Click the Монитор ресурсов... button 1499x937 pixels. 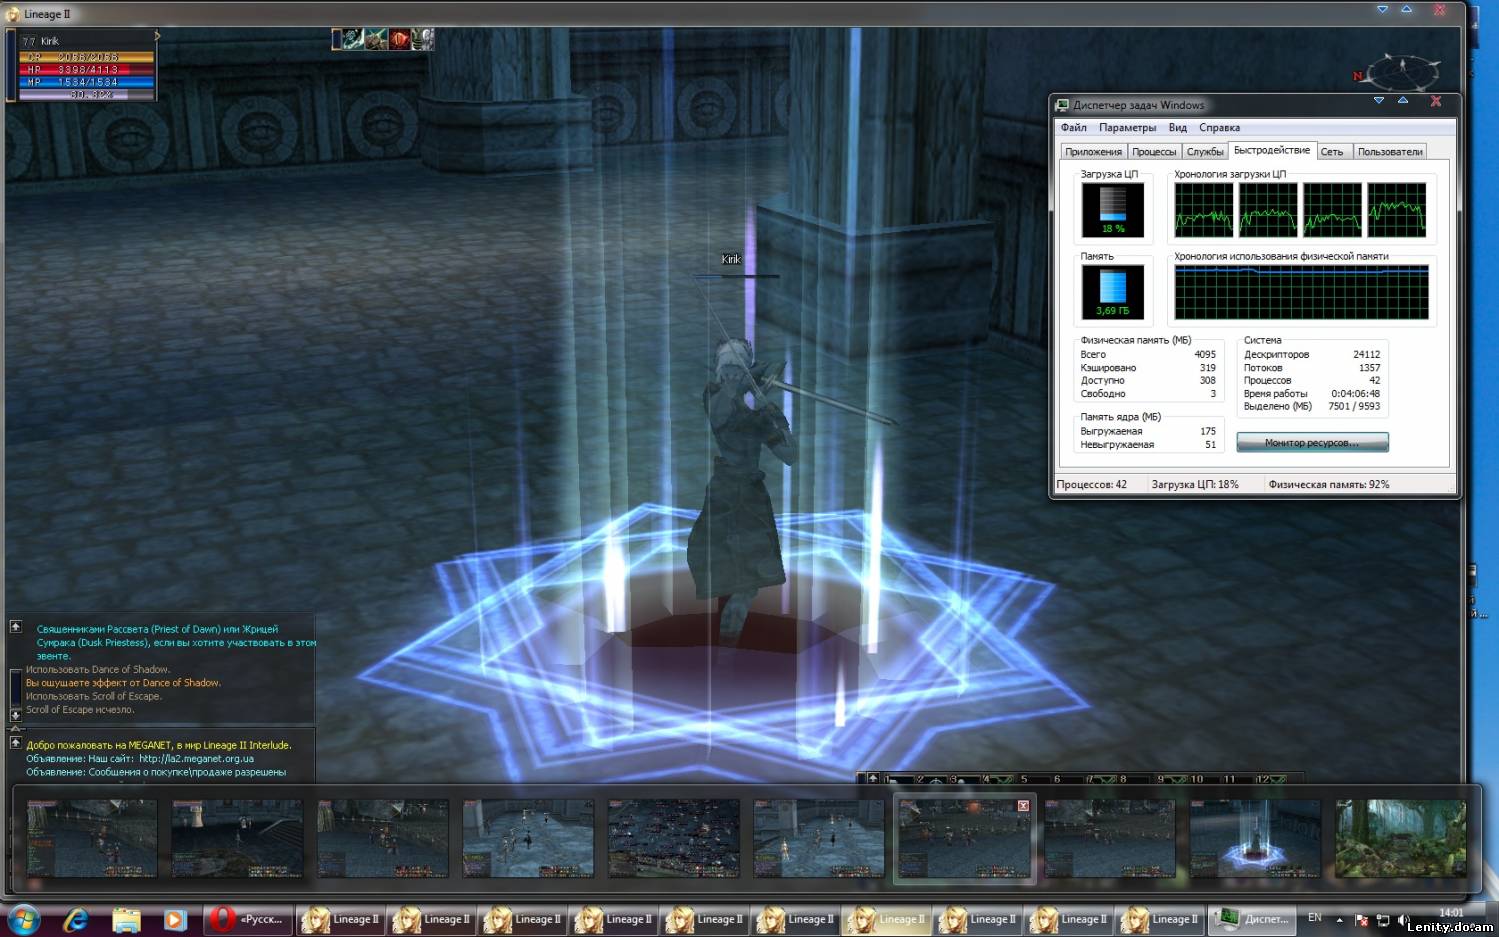pos(1312,442)
